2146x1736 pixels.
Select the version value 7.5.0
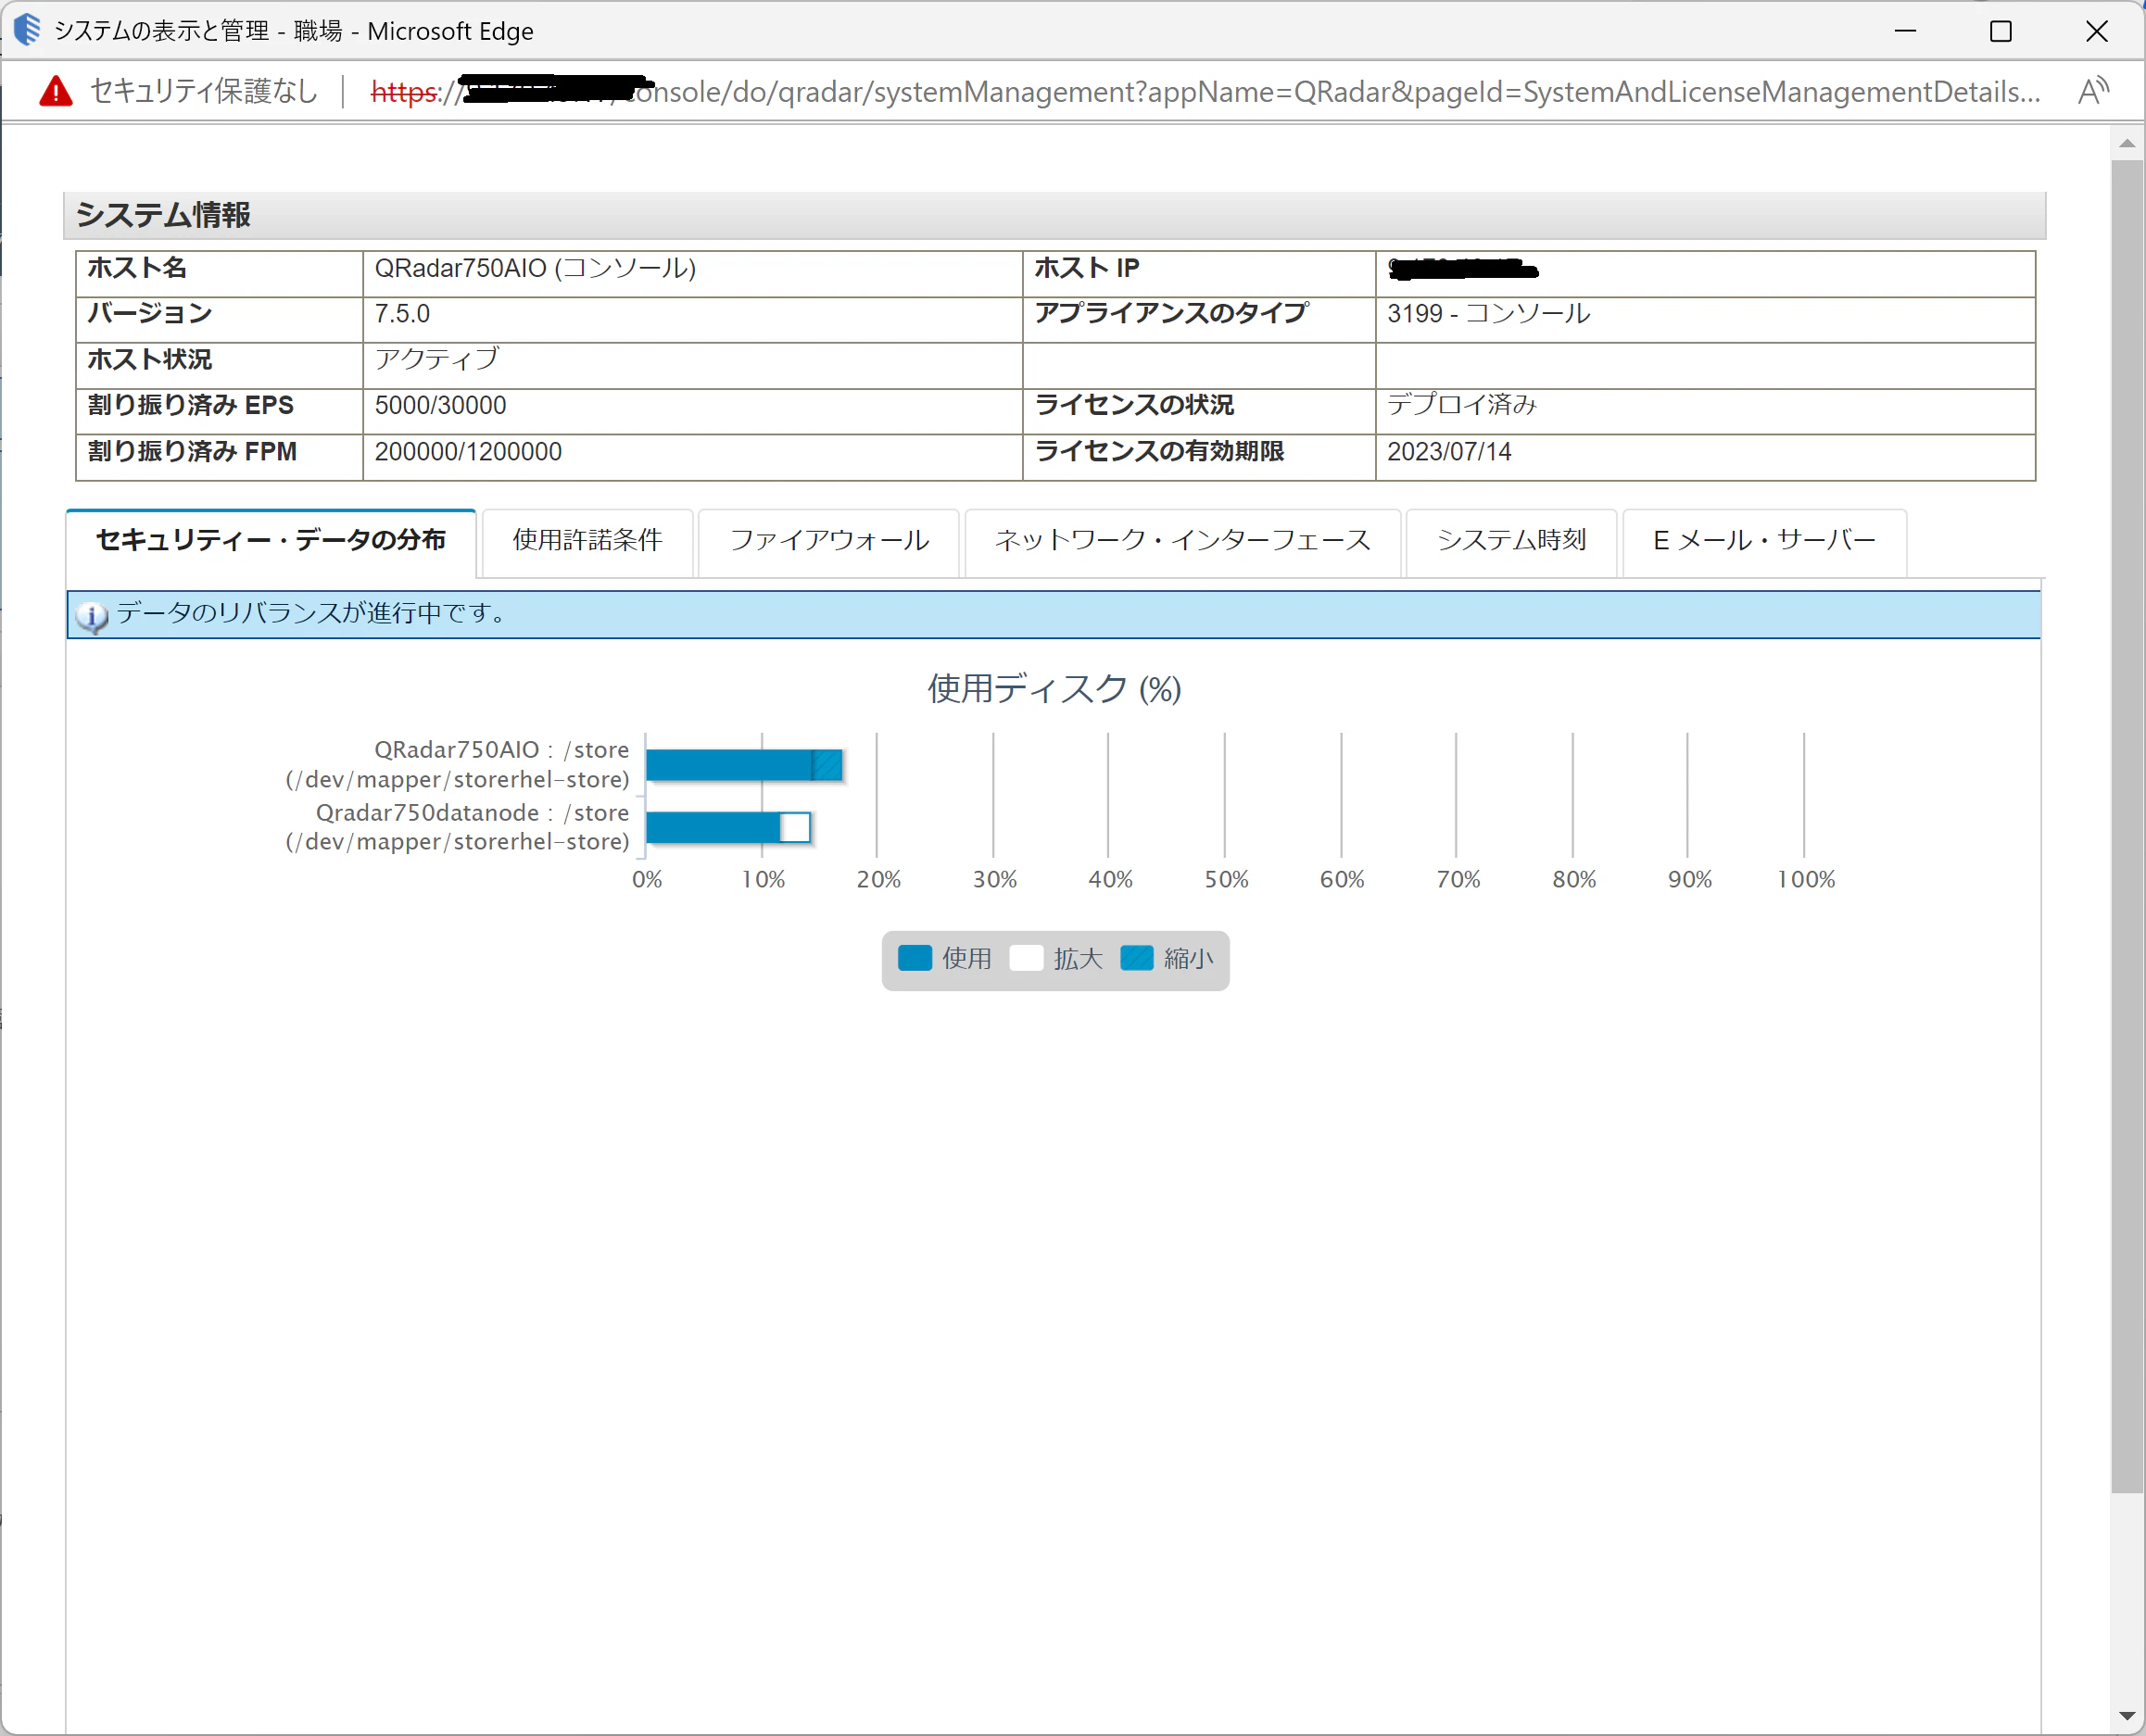coord(402,314)
